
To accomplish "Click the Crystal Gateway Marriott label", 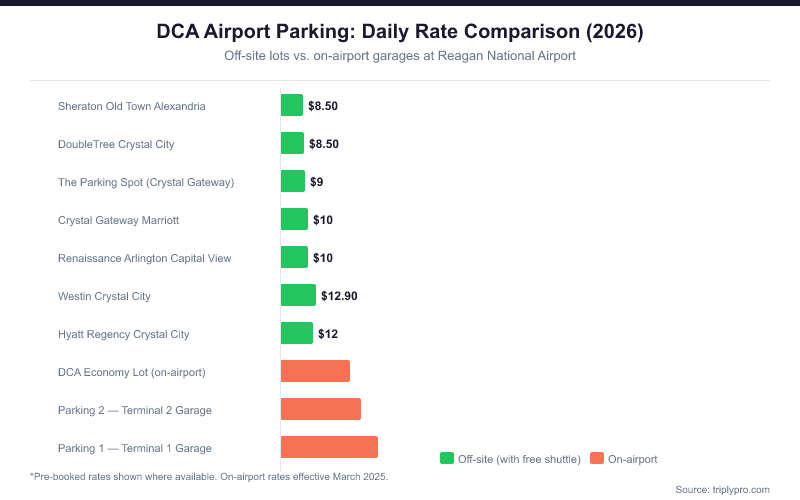I will tap(118, 220).
